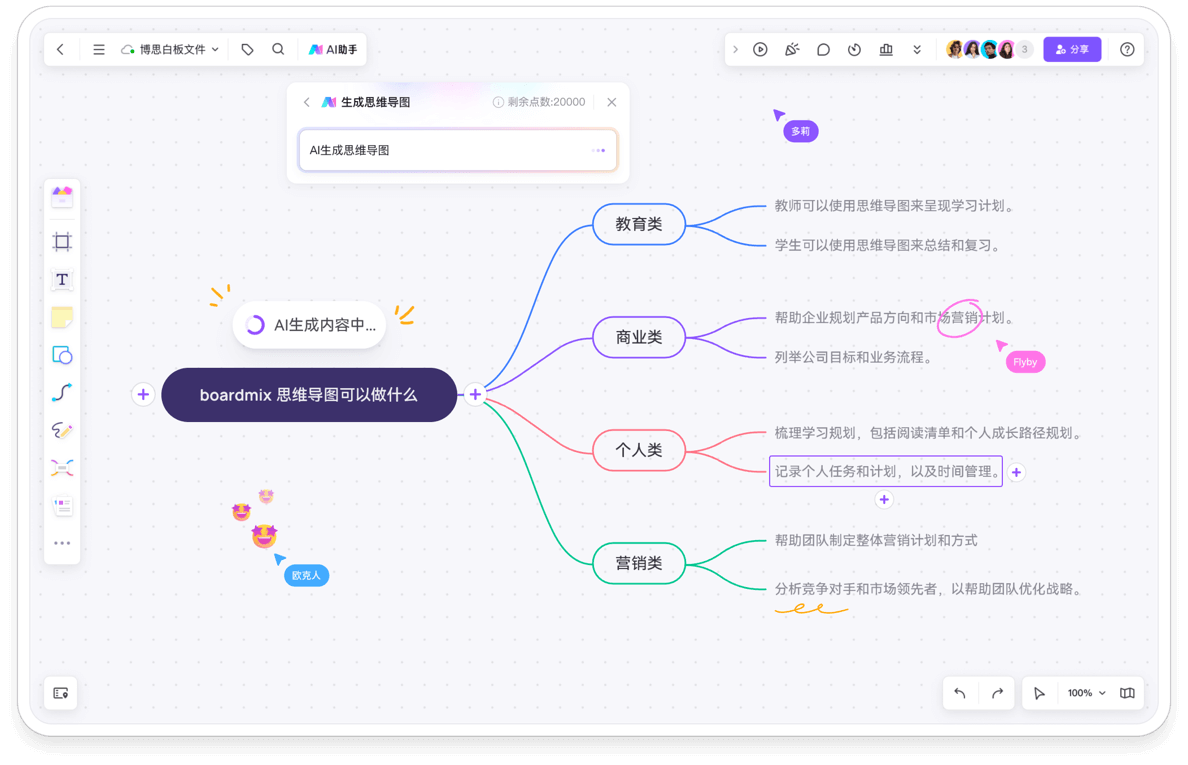Viewport: 1188px width, 765px height.
Task: Redo the last action
Action: tap(997, 693)
